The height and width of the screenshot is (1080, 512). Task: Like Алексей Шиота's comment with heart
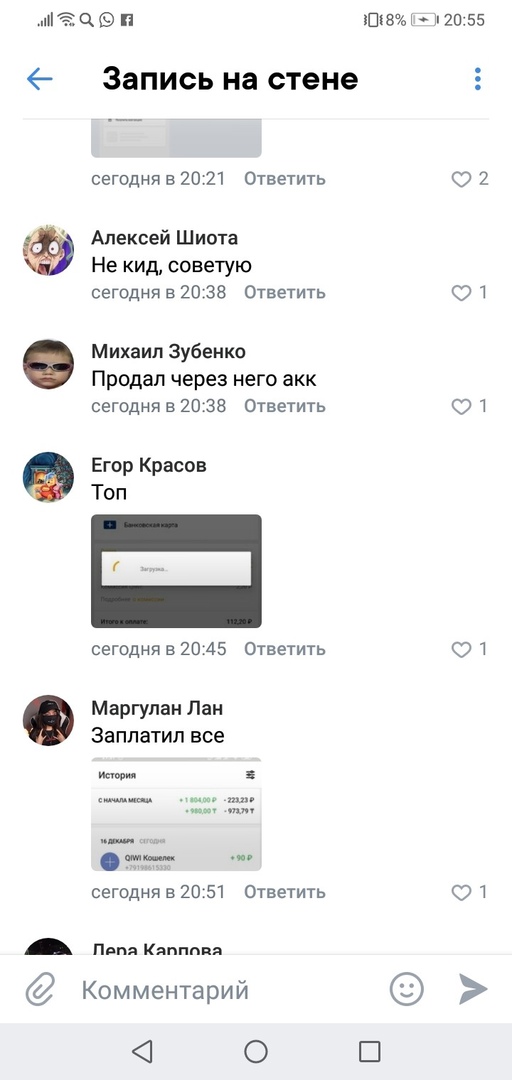coord(461,293)
